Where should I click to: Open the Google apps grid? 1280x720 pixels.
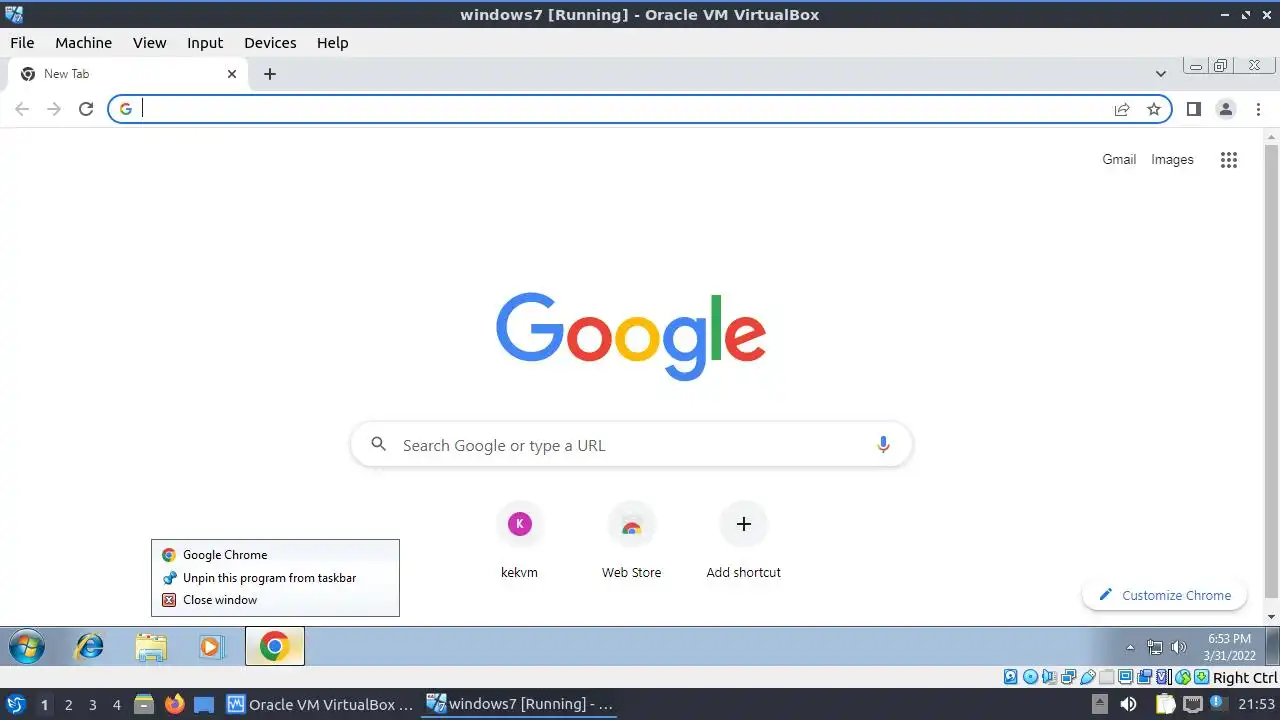[1229, 160]
